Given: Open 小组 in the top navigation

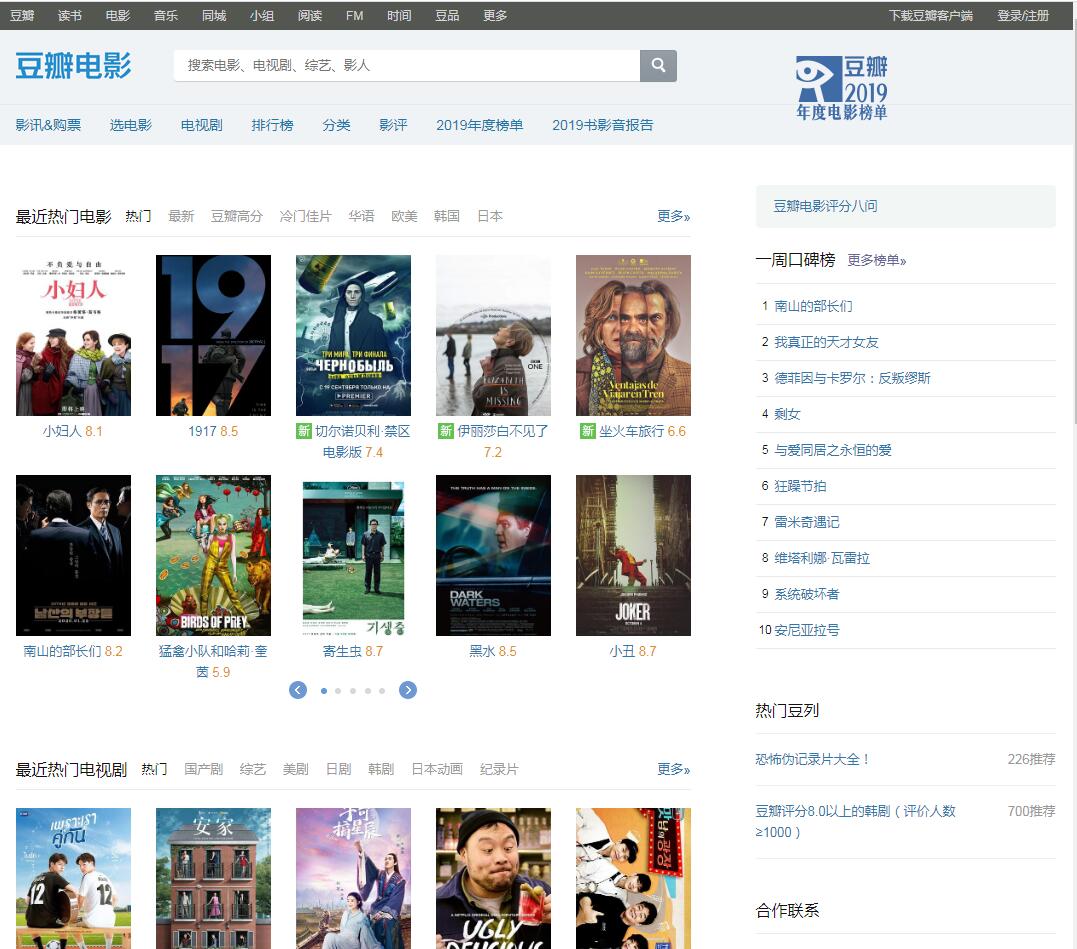Looking at the screenshot, I should 262,15.
